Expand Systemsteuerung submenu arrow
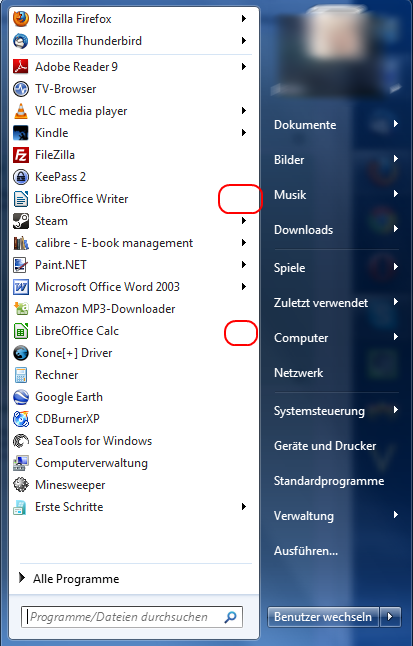 pyautogui.click(x=396, y=410)
